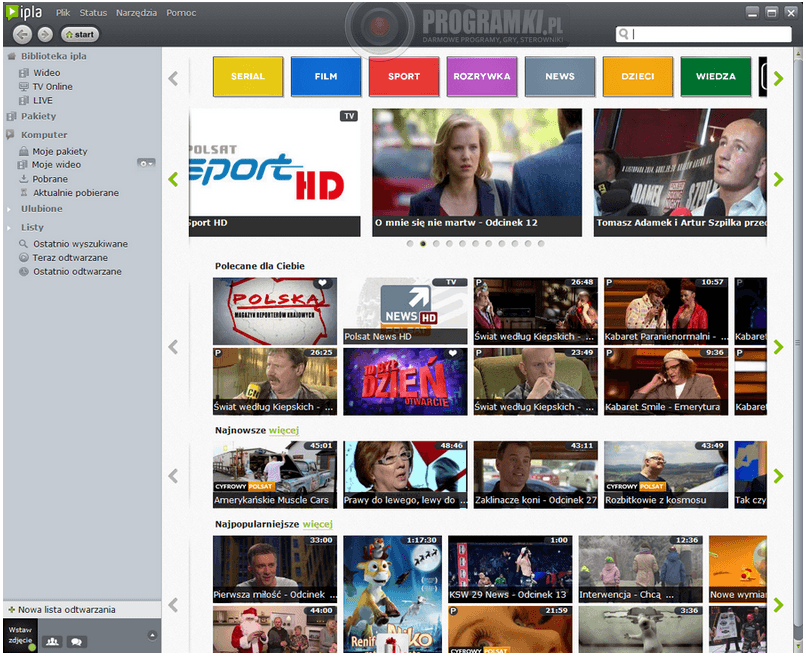Select the fifth carousel dot

click(x=462, y=244)
